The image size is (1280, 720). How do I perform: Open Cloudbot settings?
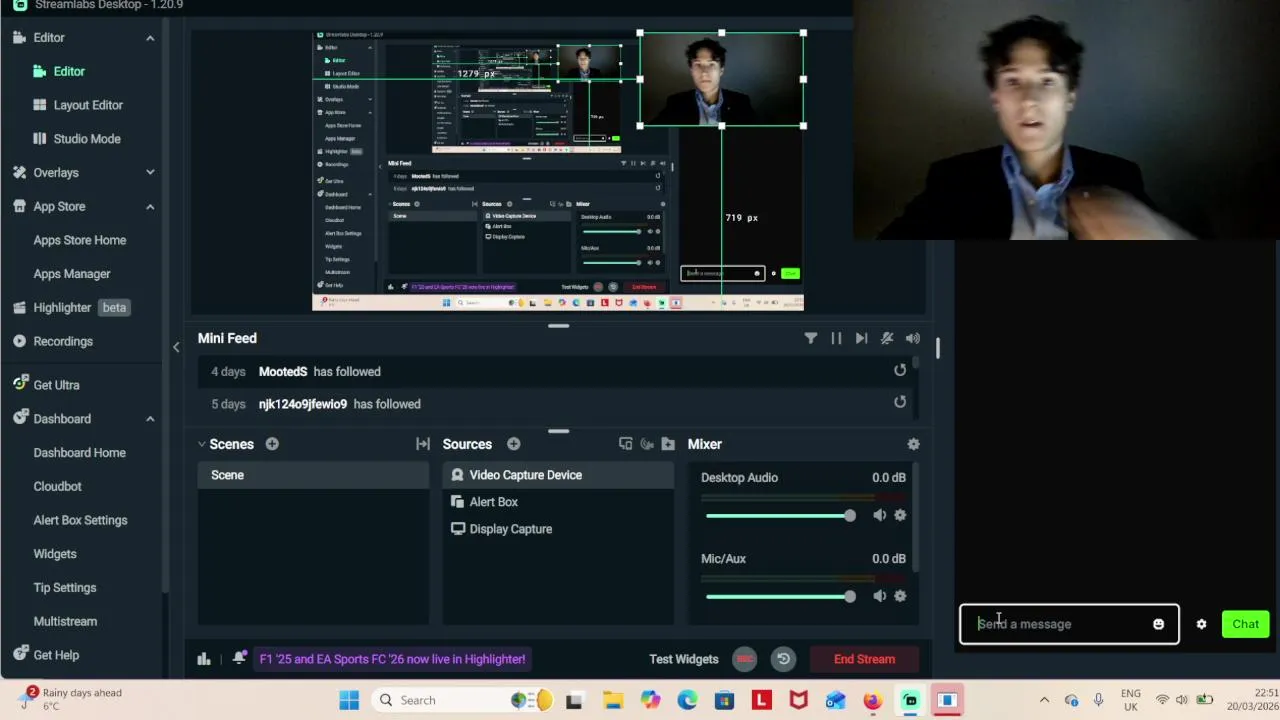coord(58,486)
